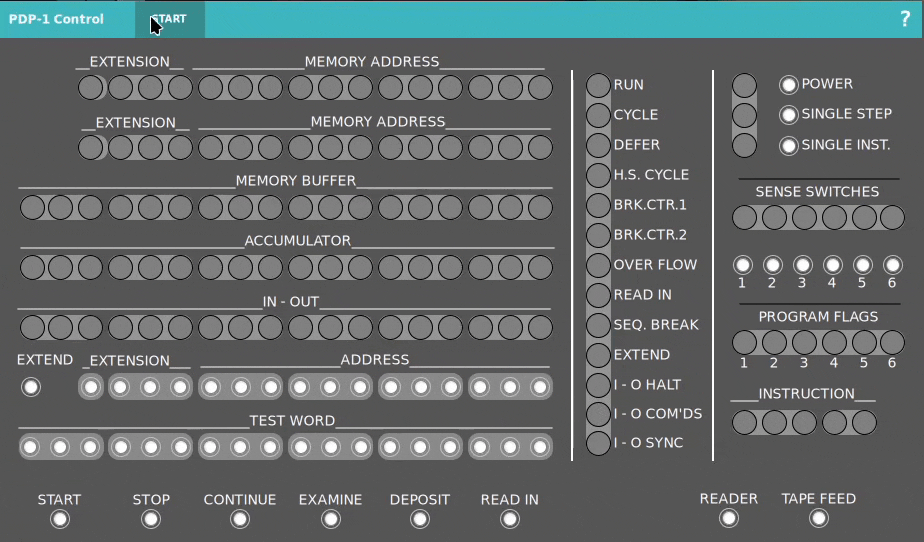Click the last INSTRUCTION indicator lamp
The image size is (924, 542).
(864, 422)
